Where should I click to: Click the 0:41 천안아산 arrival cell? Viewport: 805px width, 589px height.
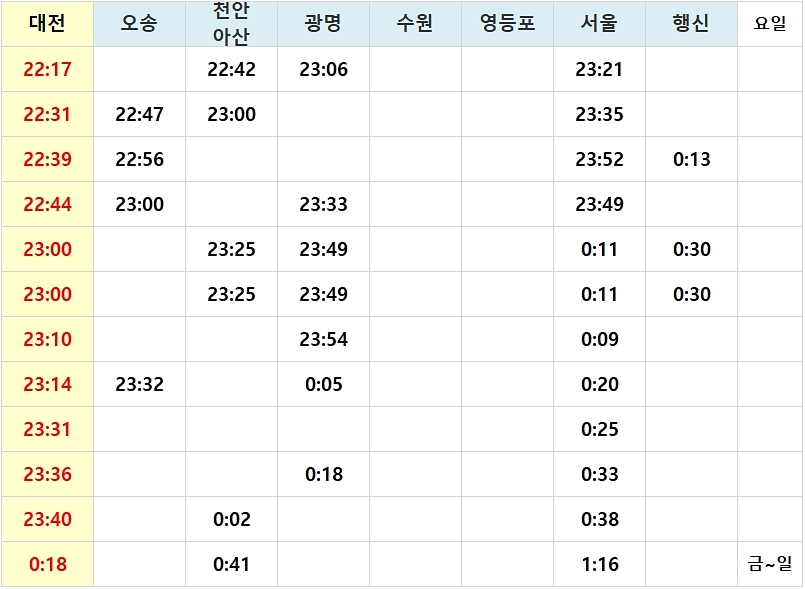231,564
